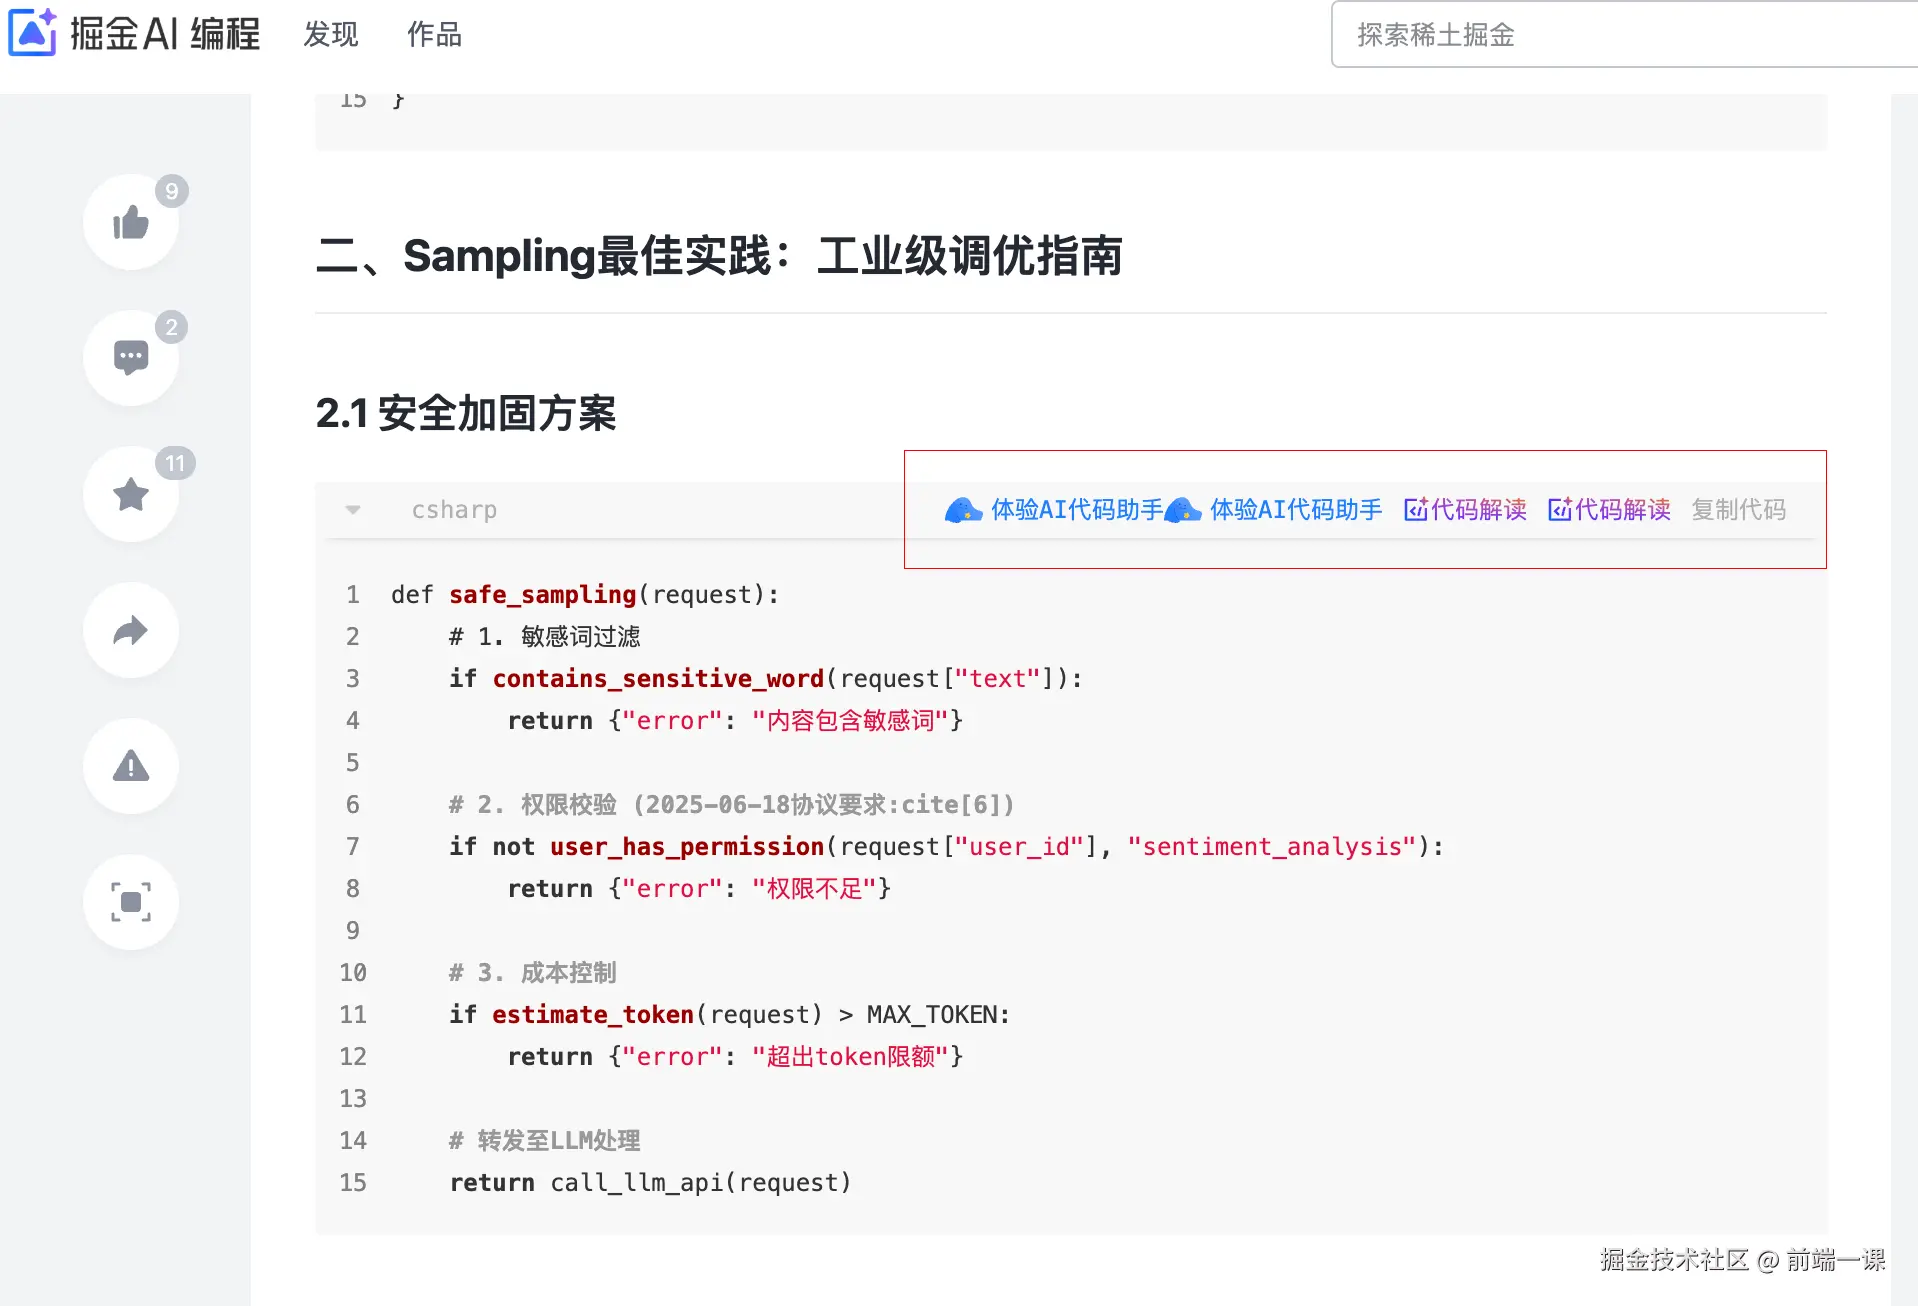Star the article using the favorite icon

[x=131, y=493]
